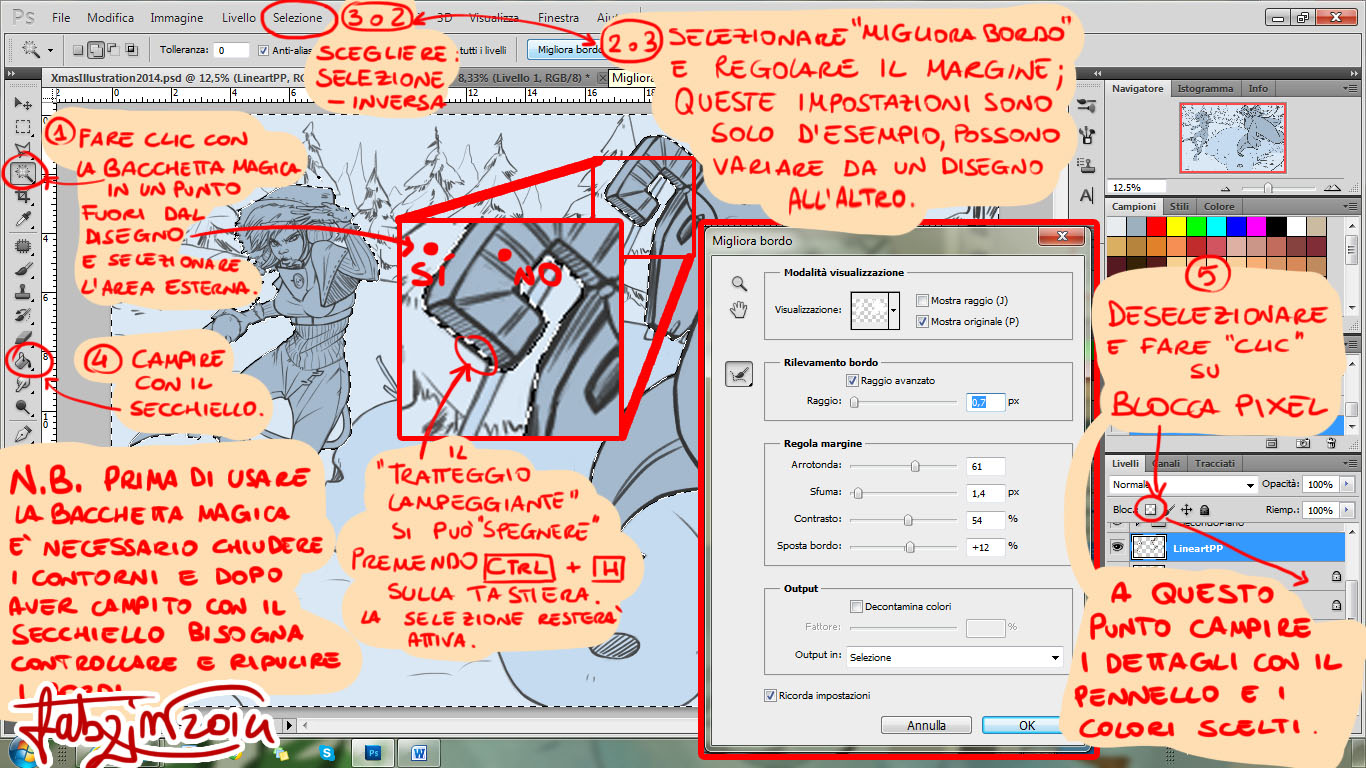Open the Livelli panel options menu
1366x768 pixels.
[1349, 464]
